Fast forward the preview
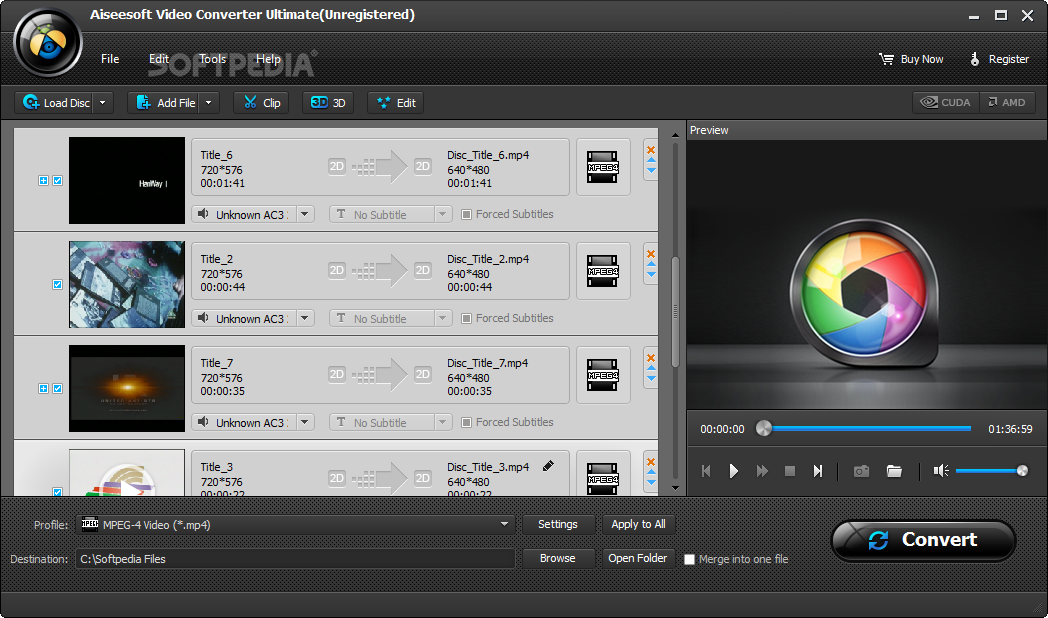 (x=762, y=471)
